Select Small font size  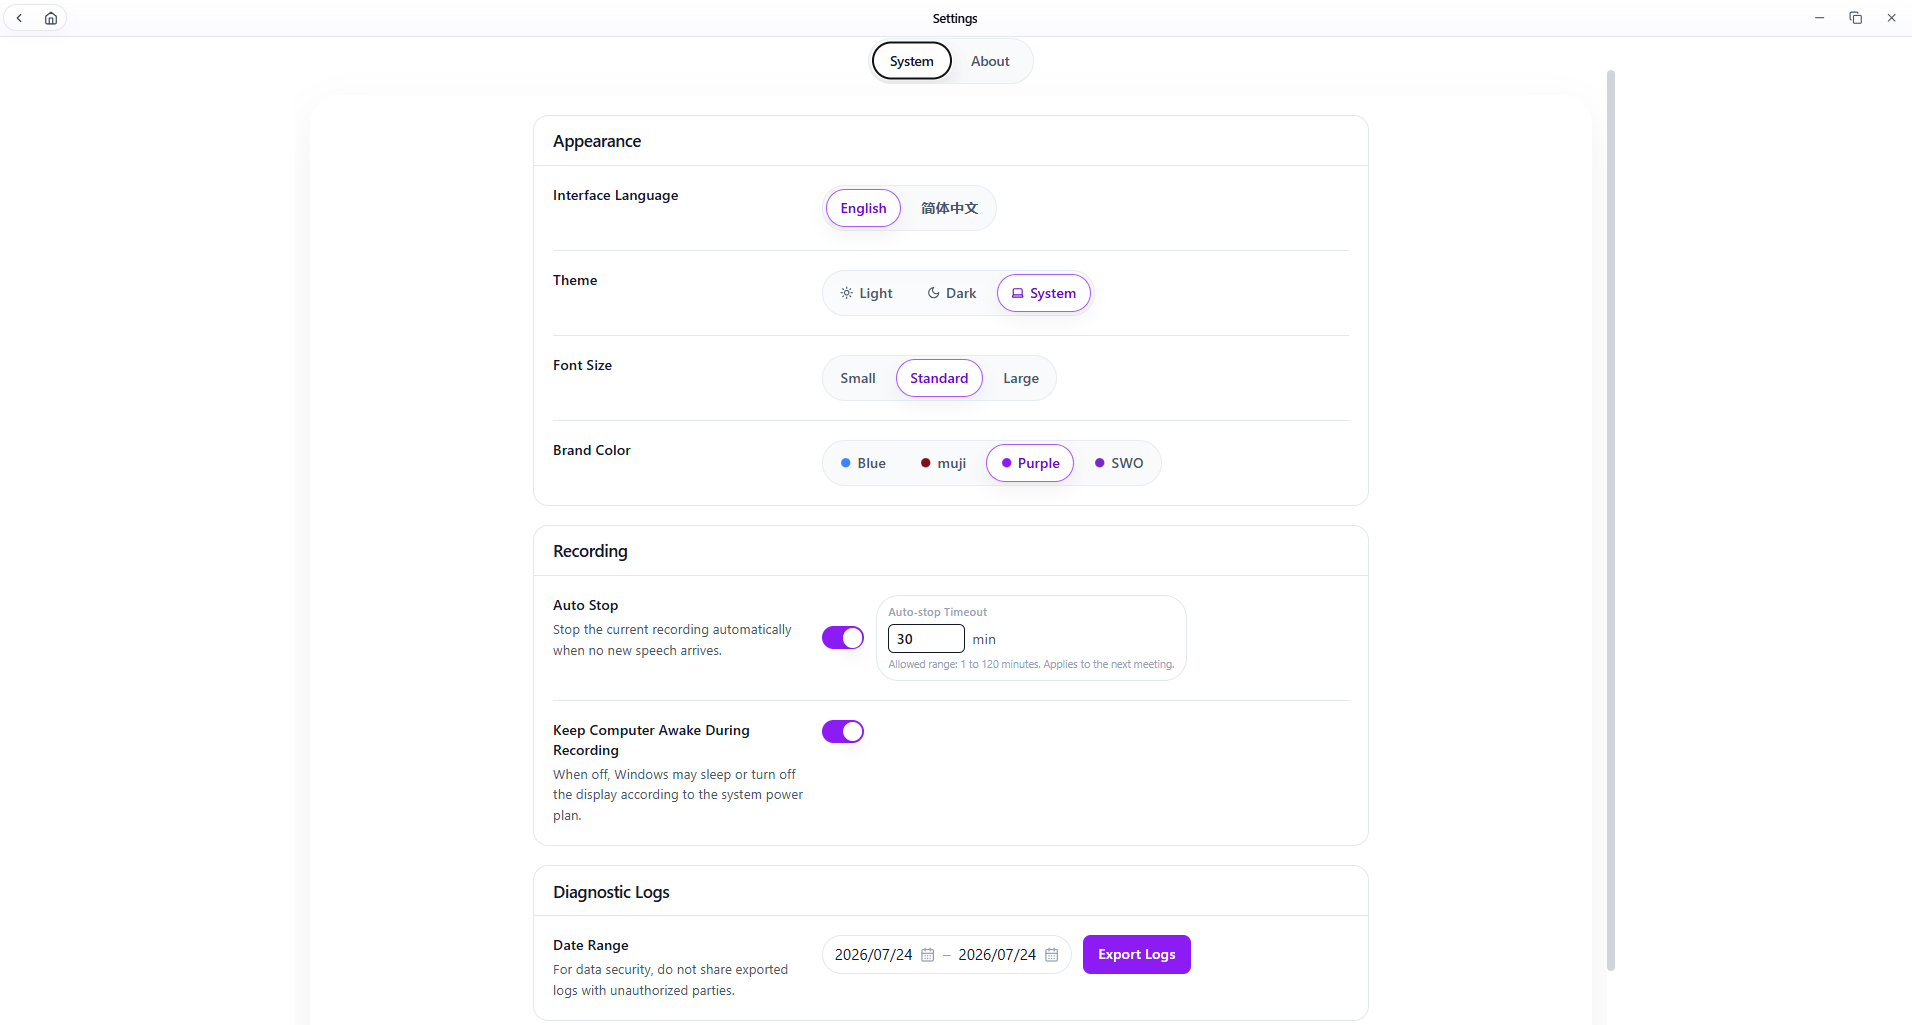858,378
